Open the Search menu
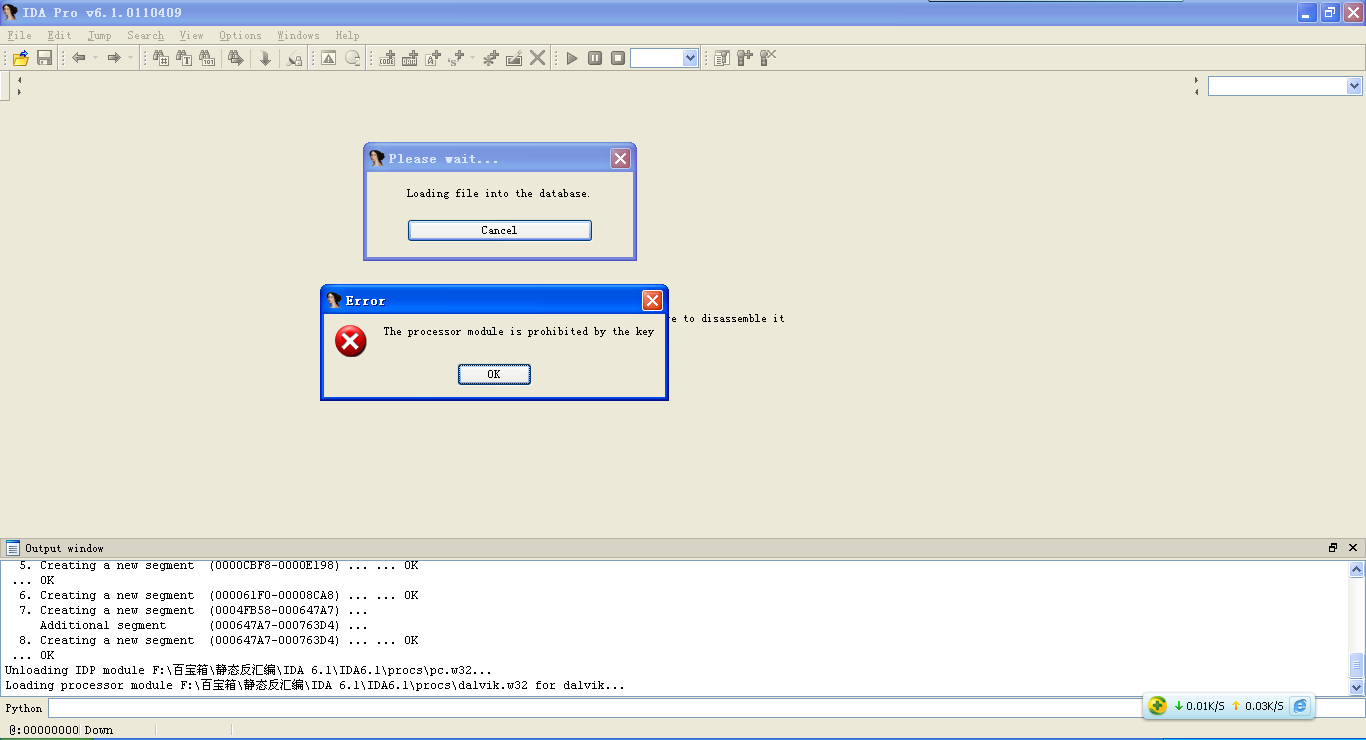Viewport: 1366px width, 740px height. pyautogui.click(x=146, y=36)
